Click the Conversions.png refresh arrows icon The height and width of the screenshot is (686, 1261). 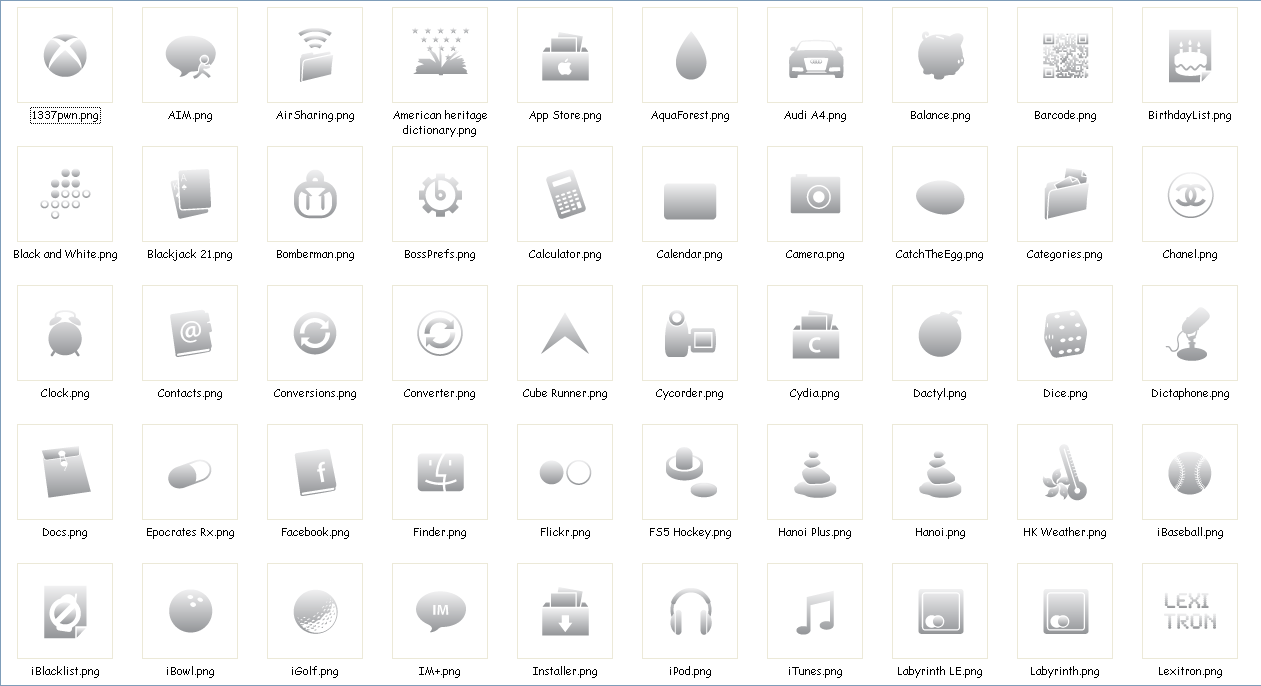[x=315, y=333]
